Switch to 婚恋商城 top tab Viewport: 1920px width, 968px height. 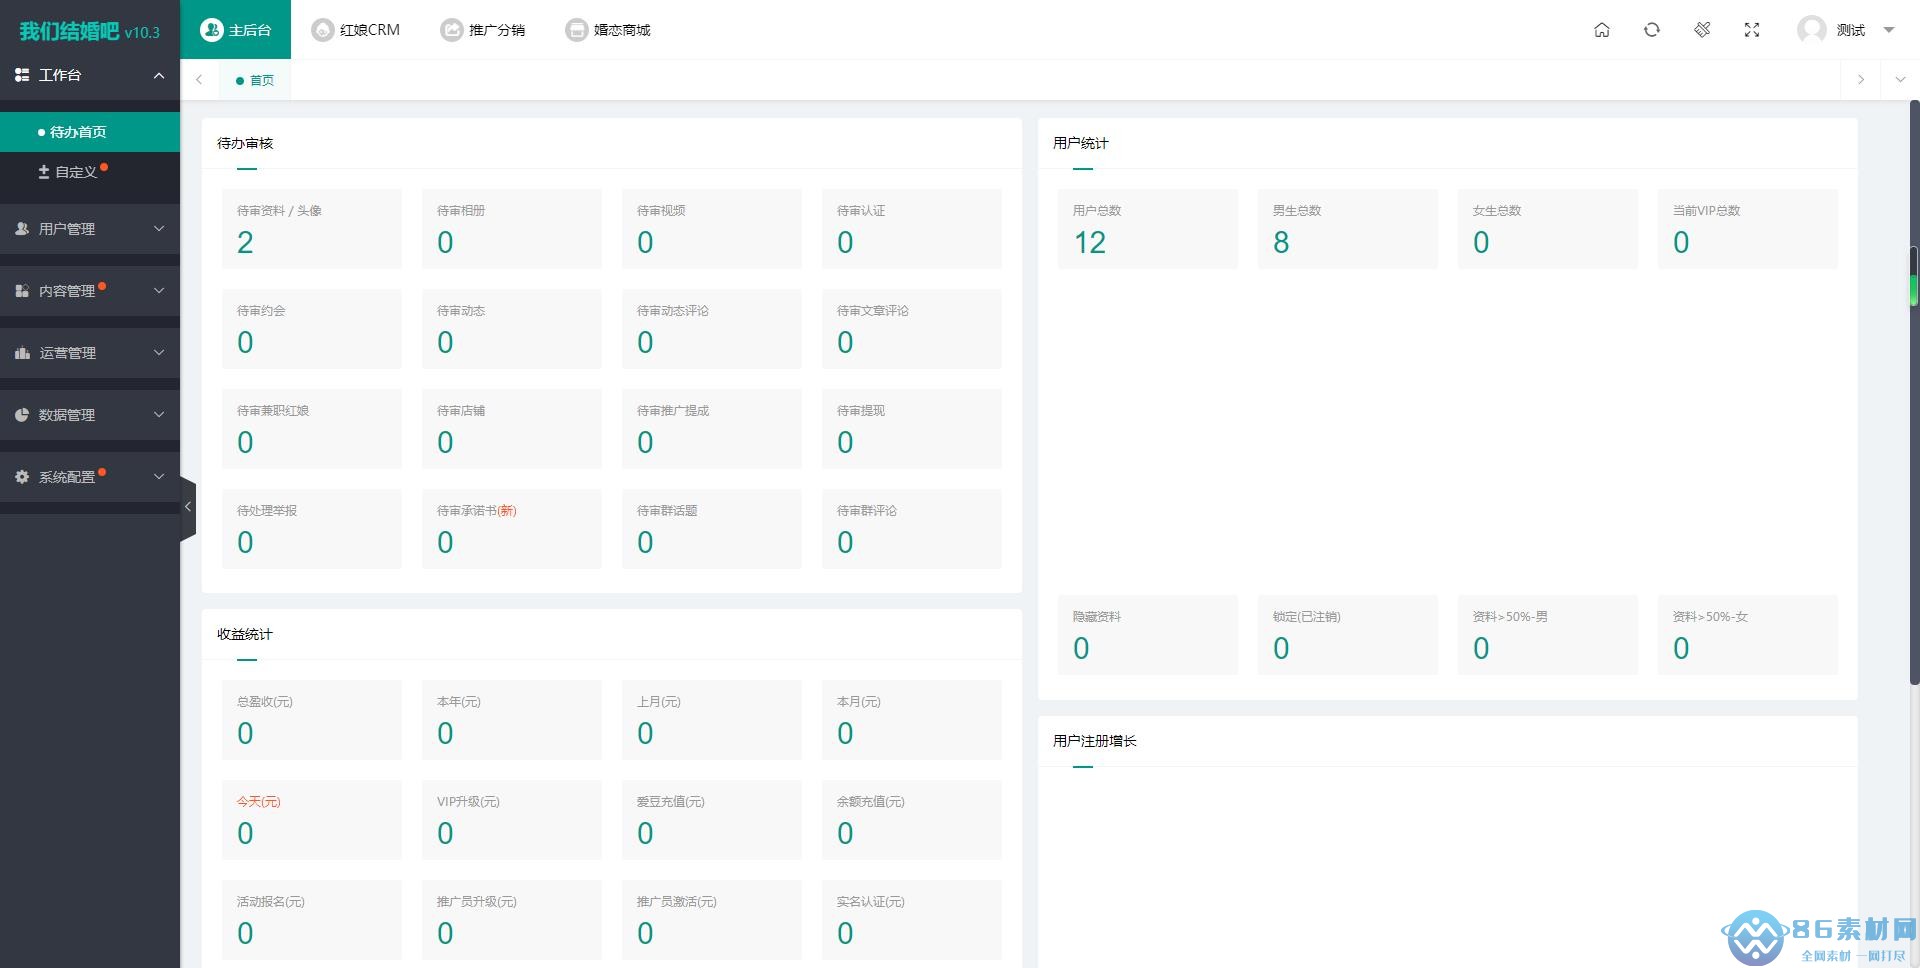click(x=608, y=30)
